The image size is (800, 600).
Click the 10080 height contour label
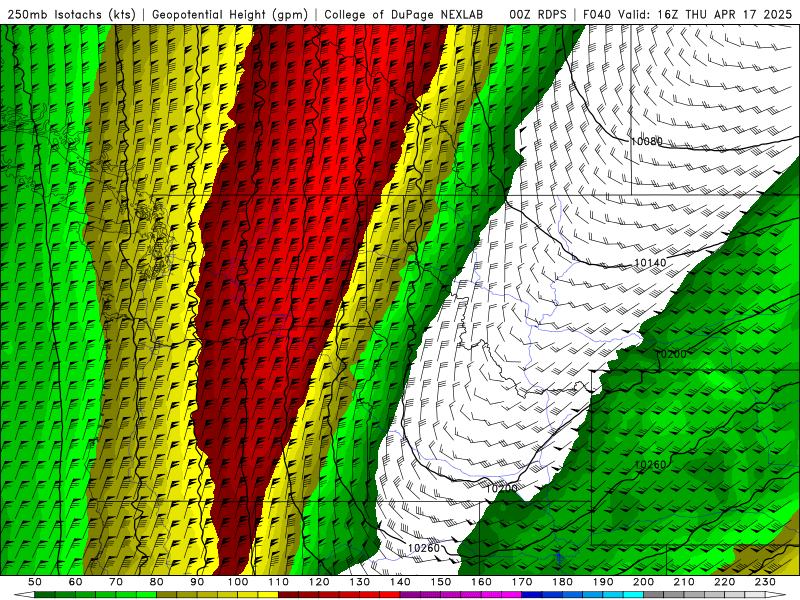click(x=646, y=141)
